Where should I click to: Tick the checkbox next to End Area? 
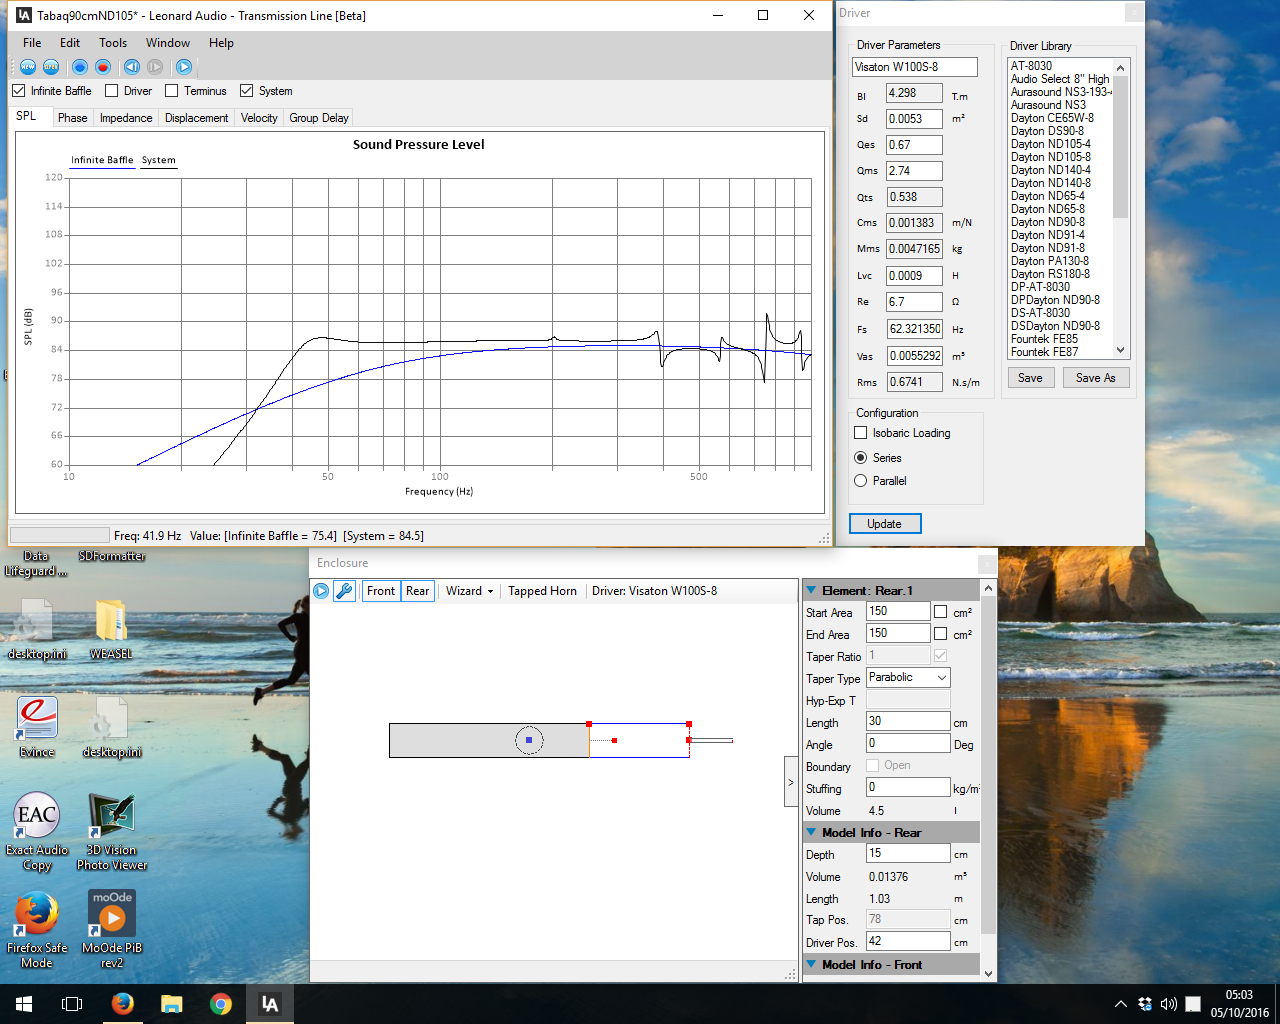(x=940, y=634)
